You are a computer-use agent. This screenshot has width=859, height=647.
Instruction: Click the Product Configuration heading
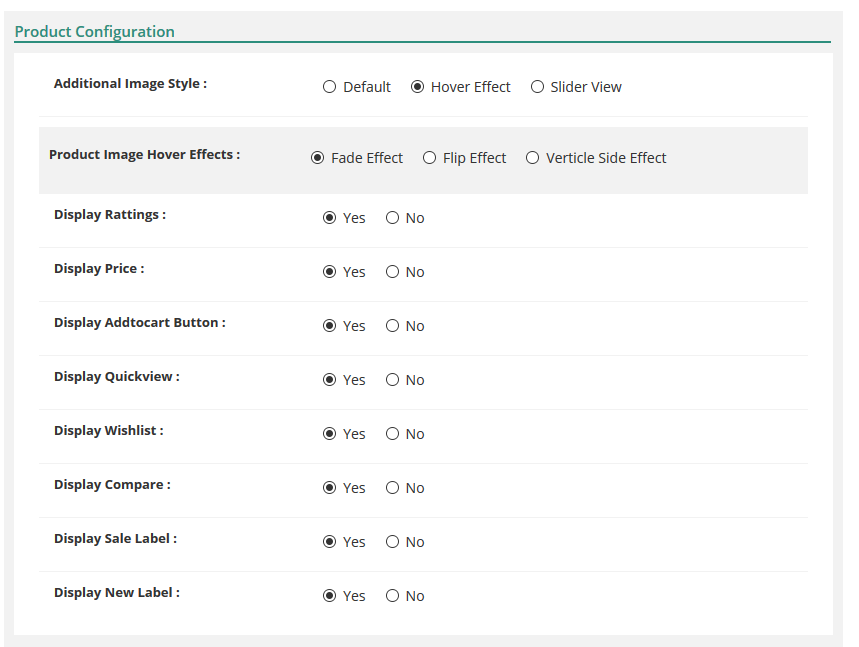(94, 32)
